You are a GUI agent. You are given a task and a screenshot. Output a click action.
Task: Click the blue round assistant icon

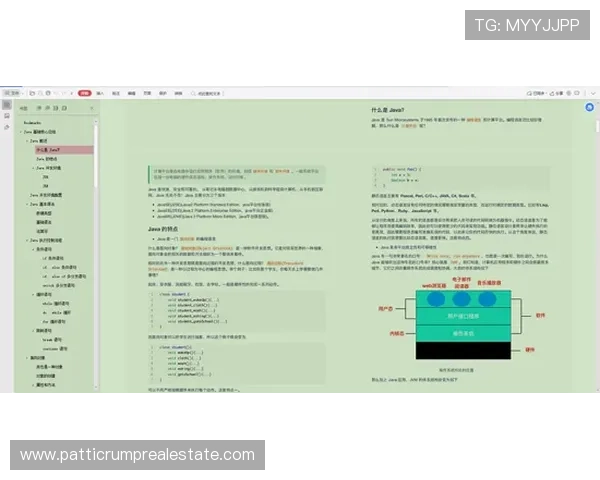pyautogui.click(x=590, y=107)
